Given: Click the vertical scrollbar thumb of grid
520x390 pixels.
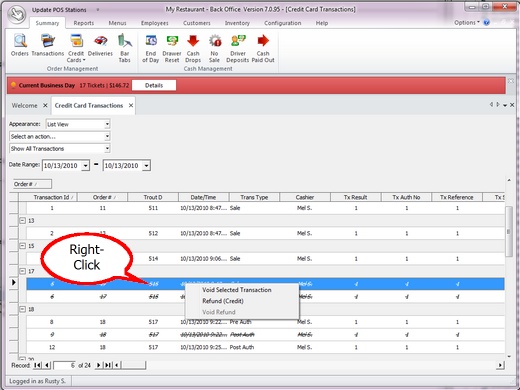Looking at the screenshot, I should pos(508,231).
